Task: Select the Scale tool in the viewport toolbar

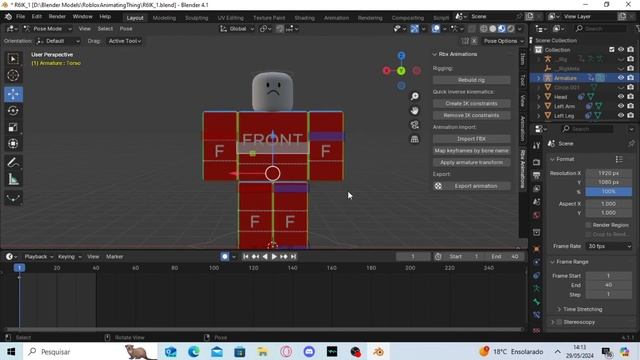Action: [13, 127]
